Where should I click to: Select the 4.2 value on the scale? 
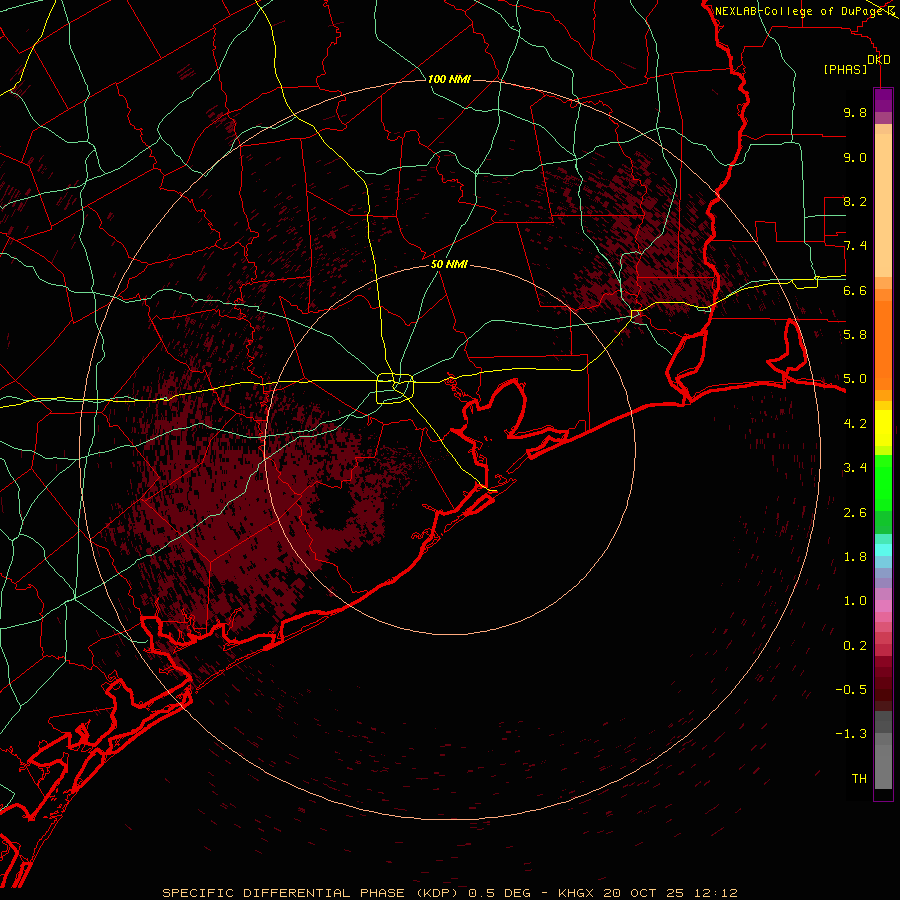855,424
